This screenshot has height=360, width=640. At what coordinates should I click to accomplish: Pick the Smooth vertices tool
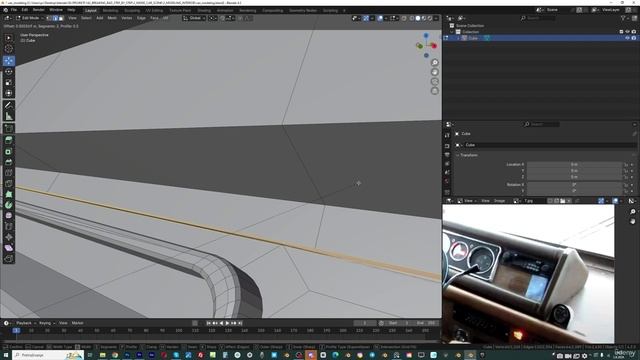pos(9,216)
